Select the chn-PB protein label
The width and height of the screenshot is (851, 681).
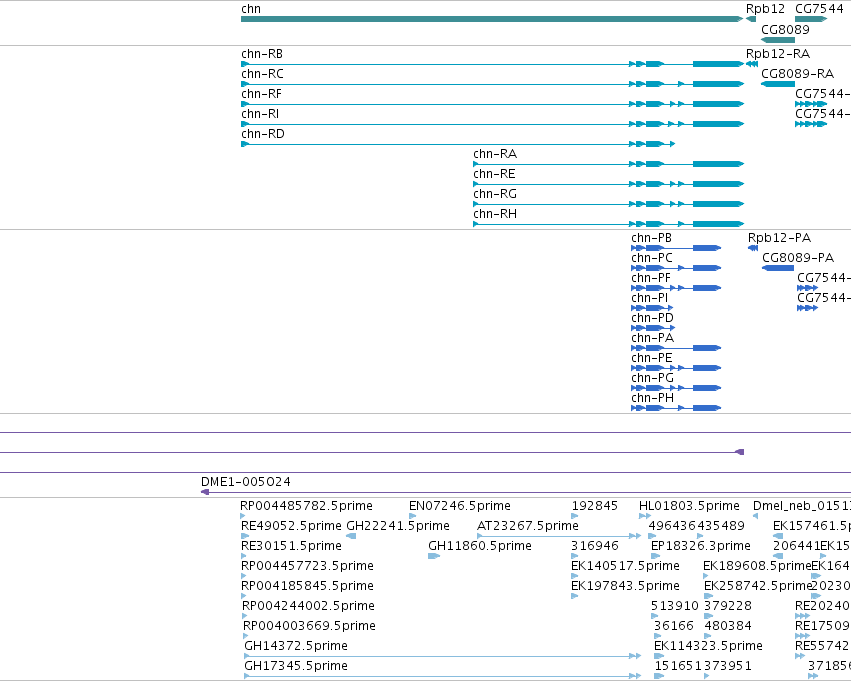pyautogui.click(x=651, y=238)
